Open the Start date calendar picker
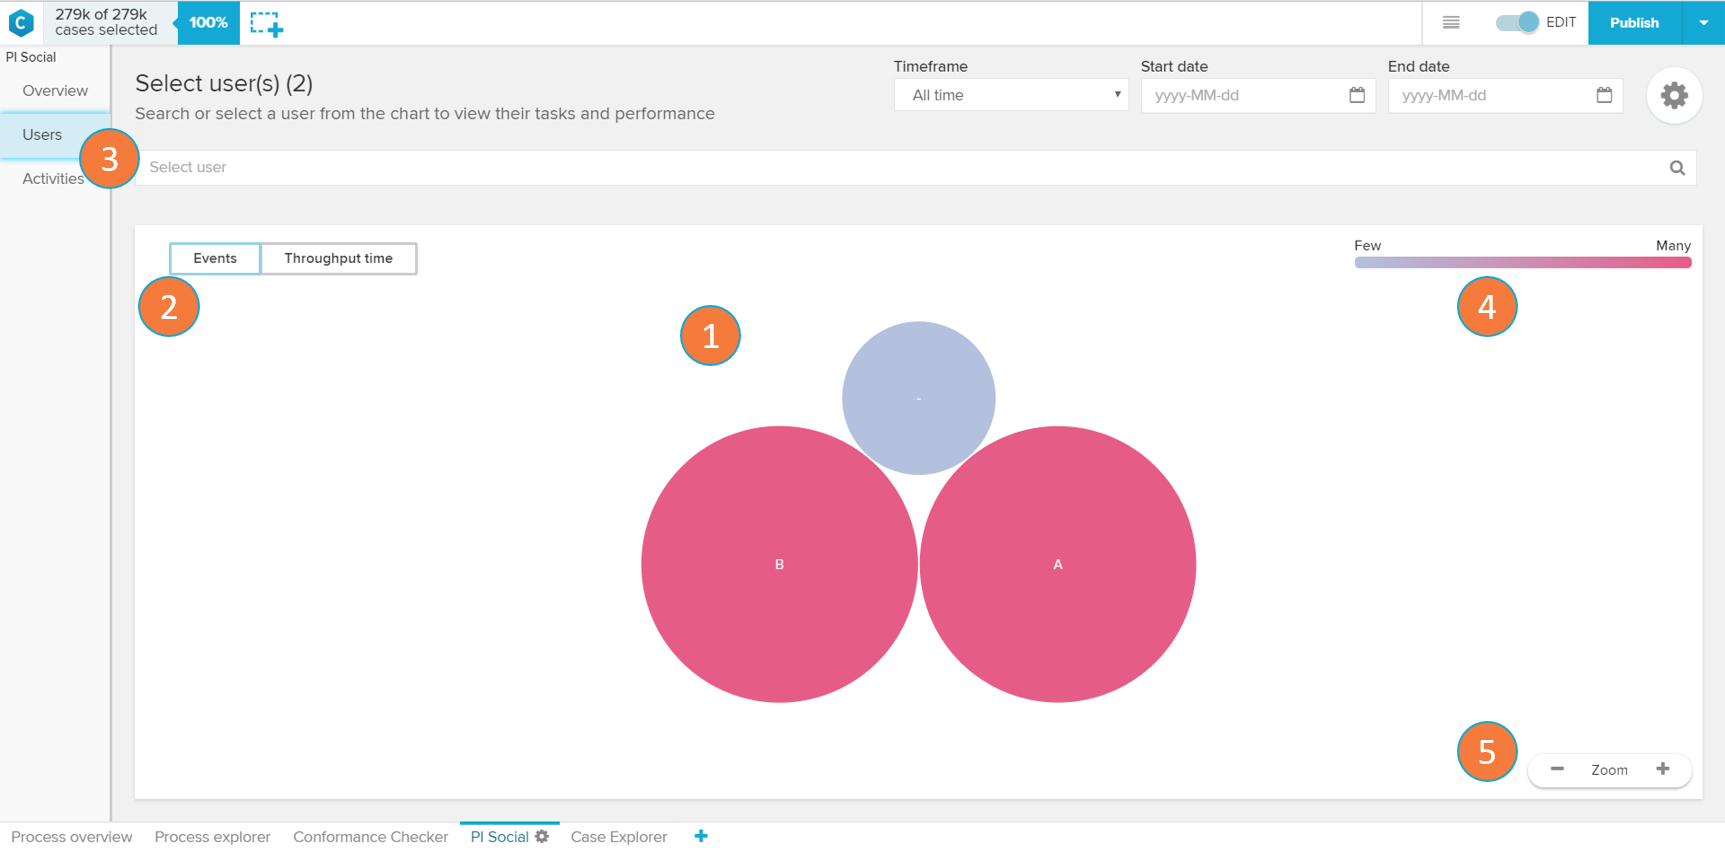Screen dimensions: 1725x848 [x=1357, y=95]
